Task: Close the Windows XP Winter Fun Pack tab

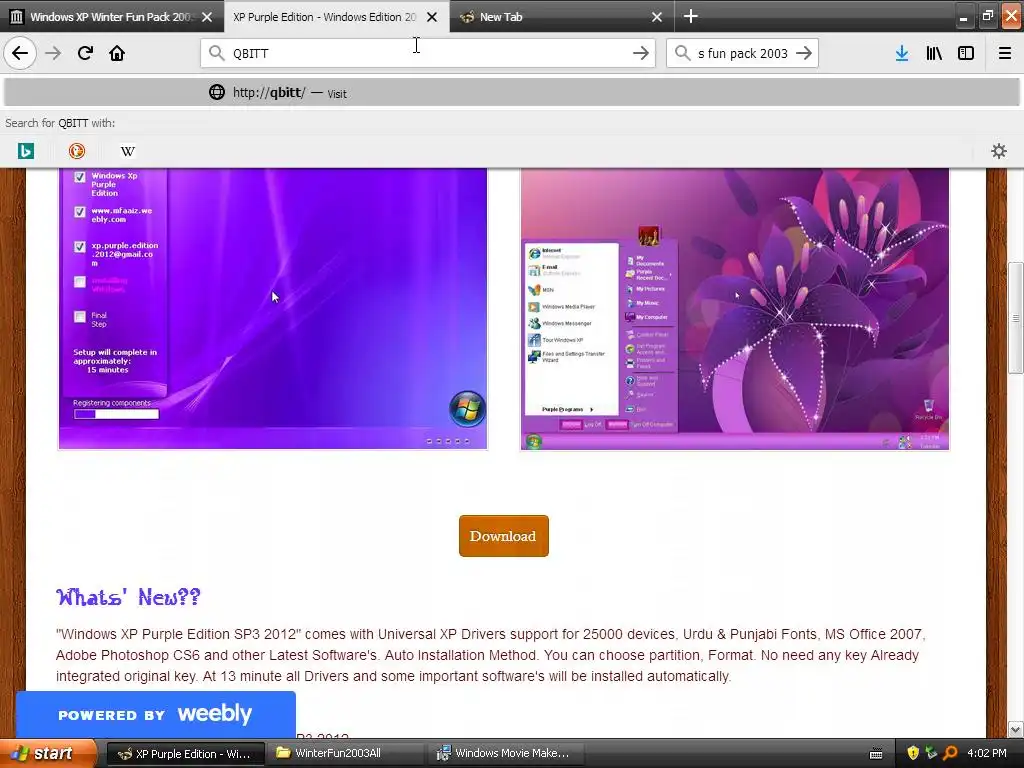Action: pos(207,17)
